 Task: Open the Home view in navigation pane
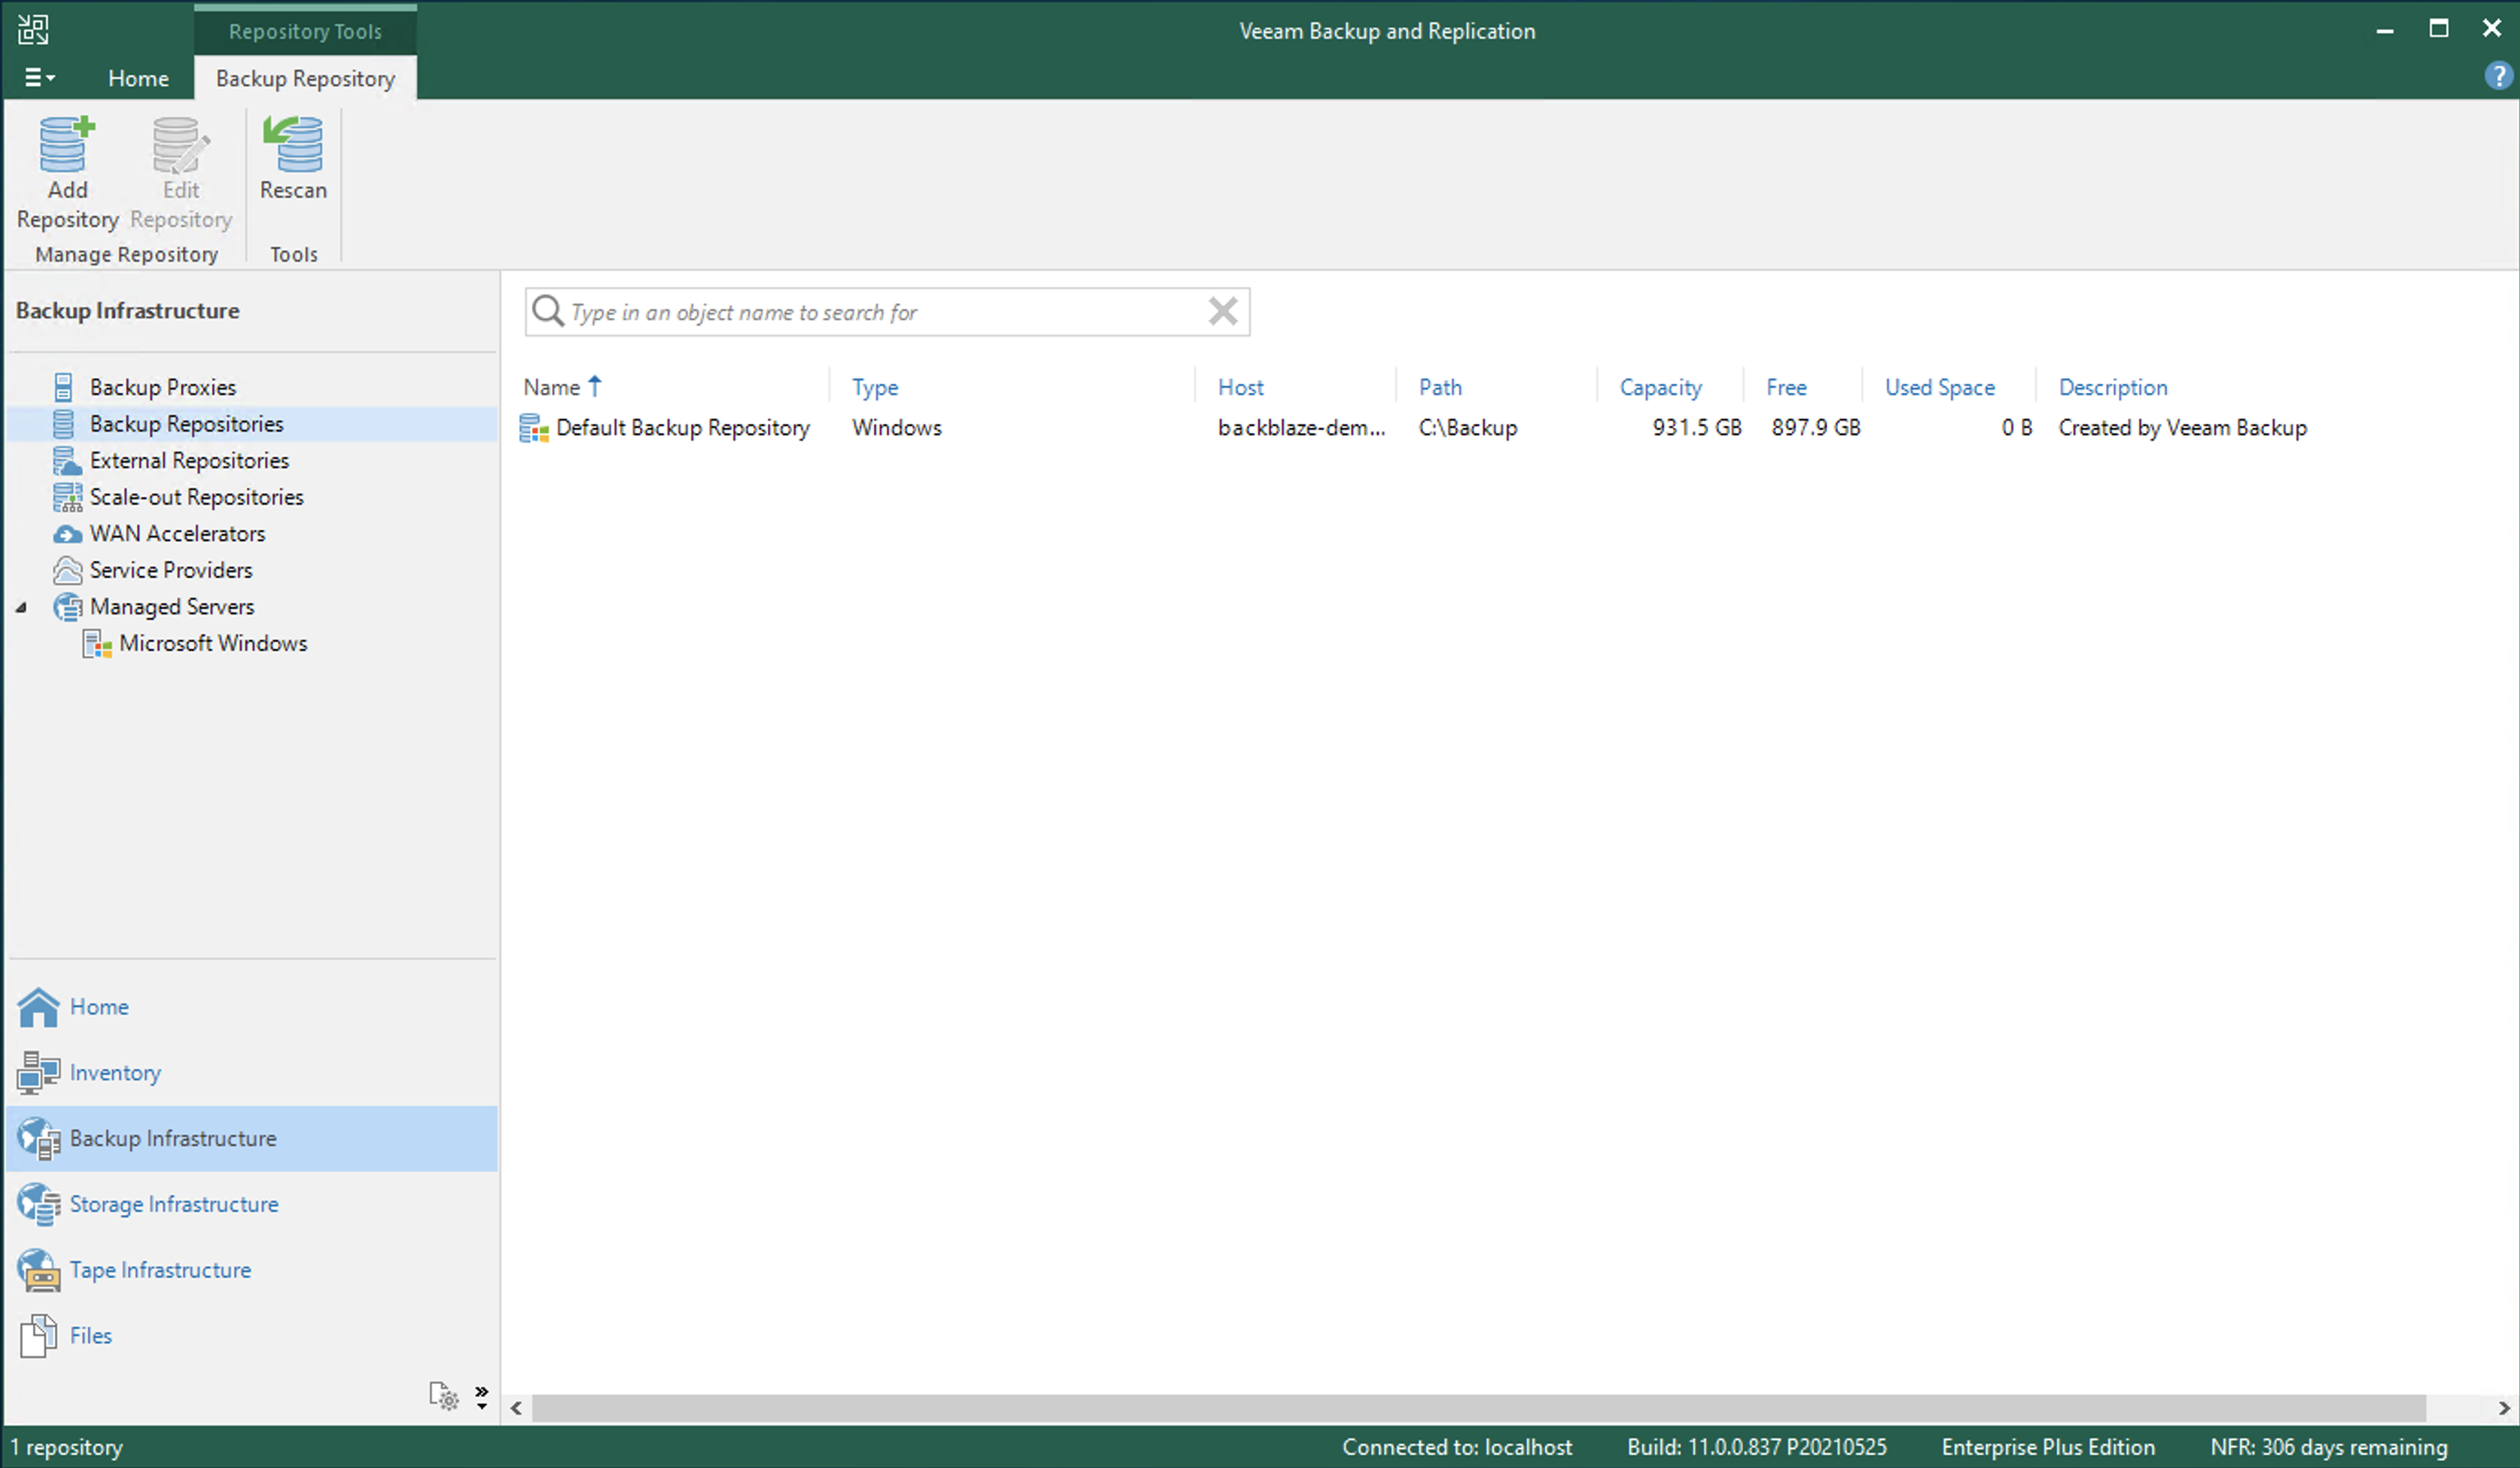click(x=252, y=1007)
